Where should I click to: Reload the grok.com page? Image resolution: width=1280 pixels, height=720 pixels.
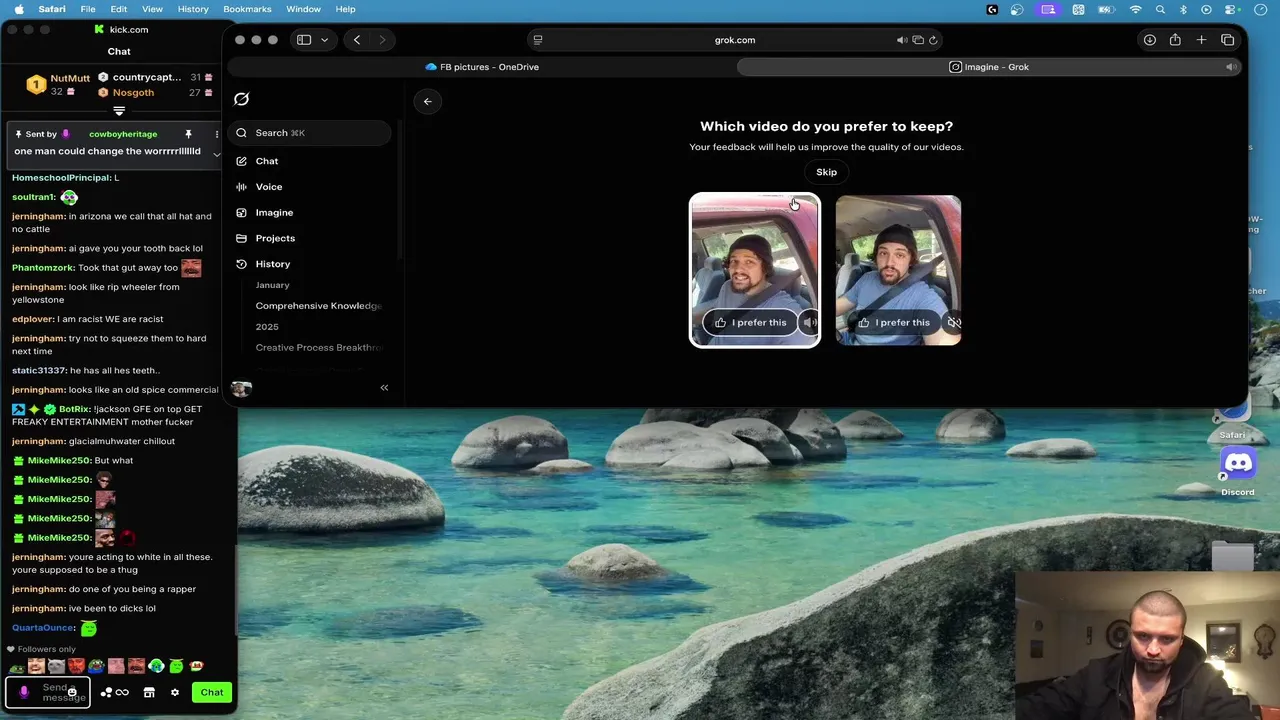coord(933,40)
